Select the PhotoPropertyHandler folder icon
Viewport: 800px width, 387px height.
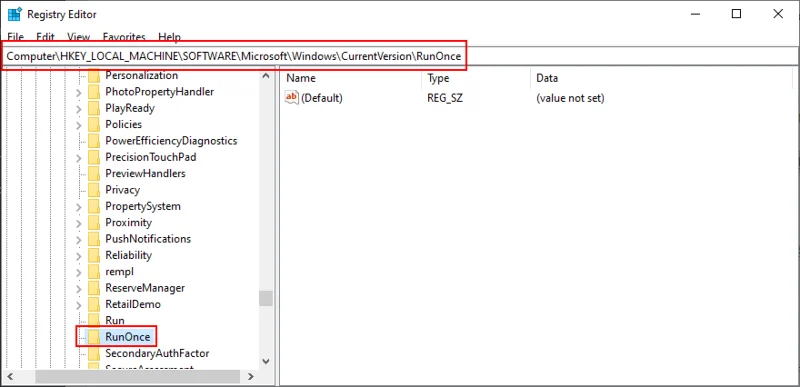point(94,92)
